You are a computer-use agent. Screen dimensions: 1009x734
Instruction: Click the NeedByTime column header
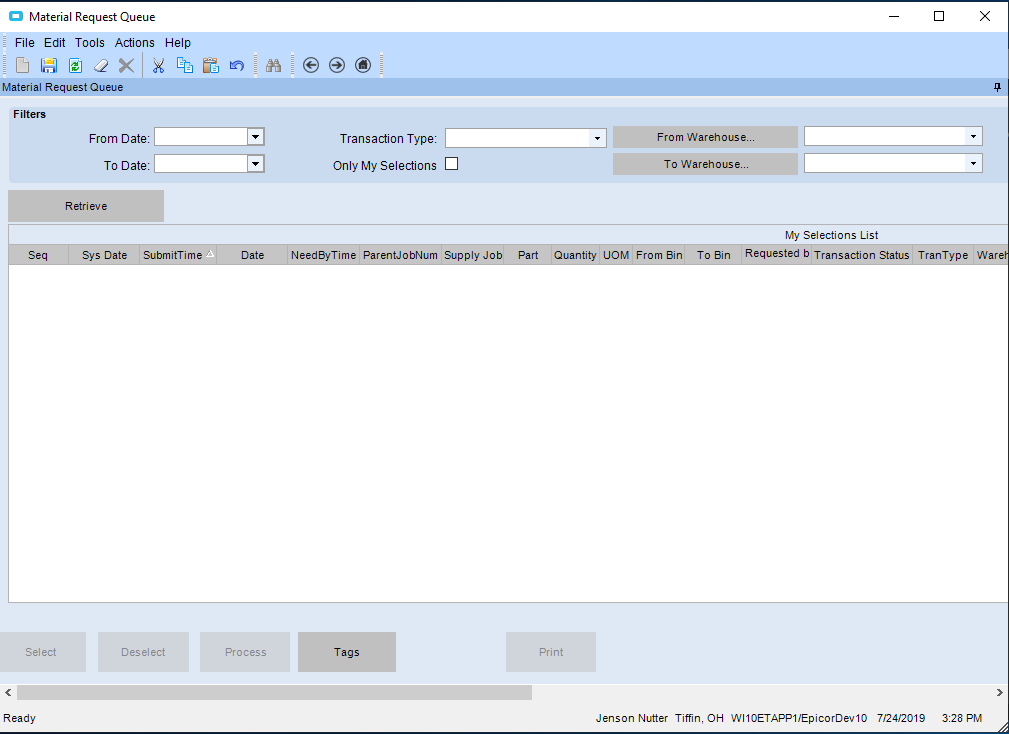323,255
